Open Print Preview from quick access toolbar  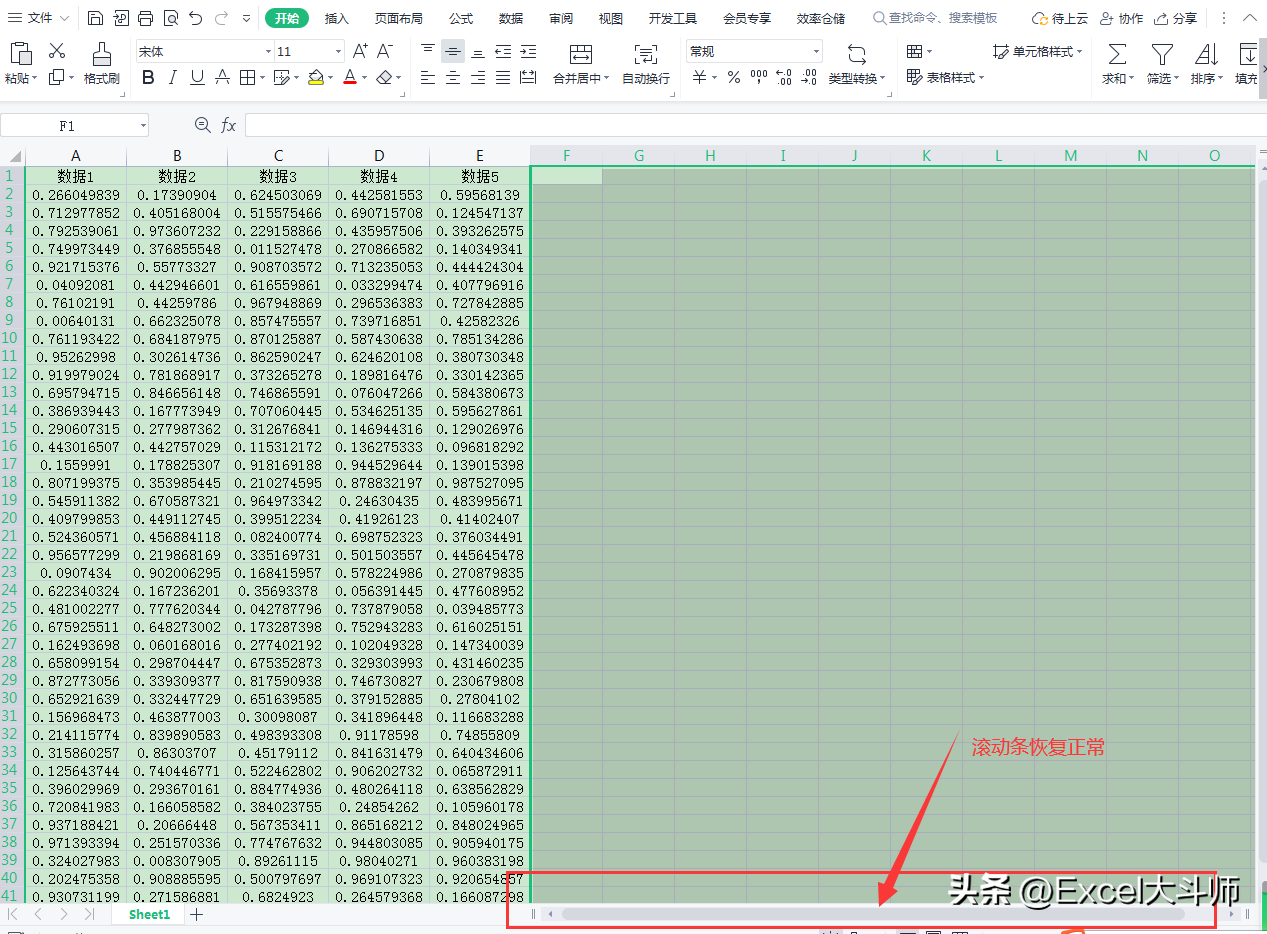[x=170, y=18]
